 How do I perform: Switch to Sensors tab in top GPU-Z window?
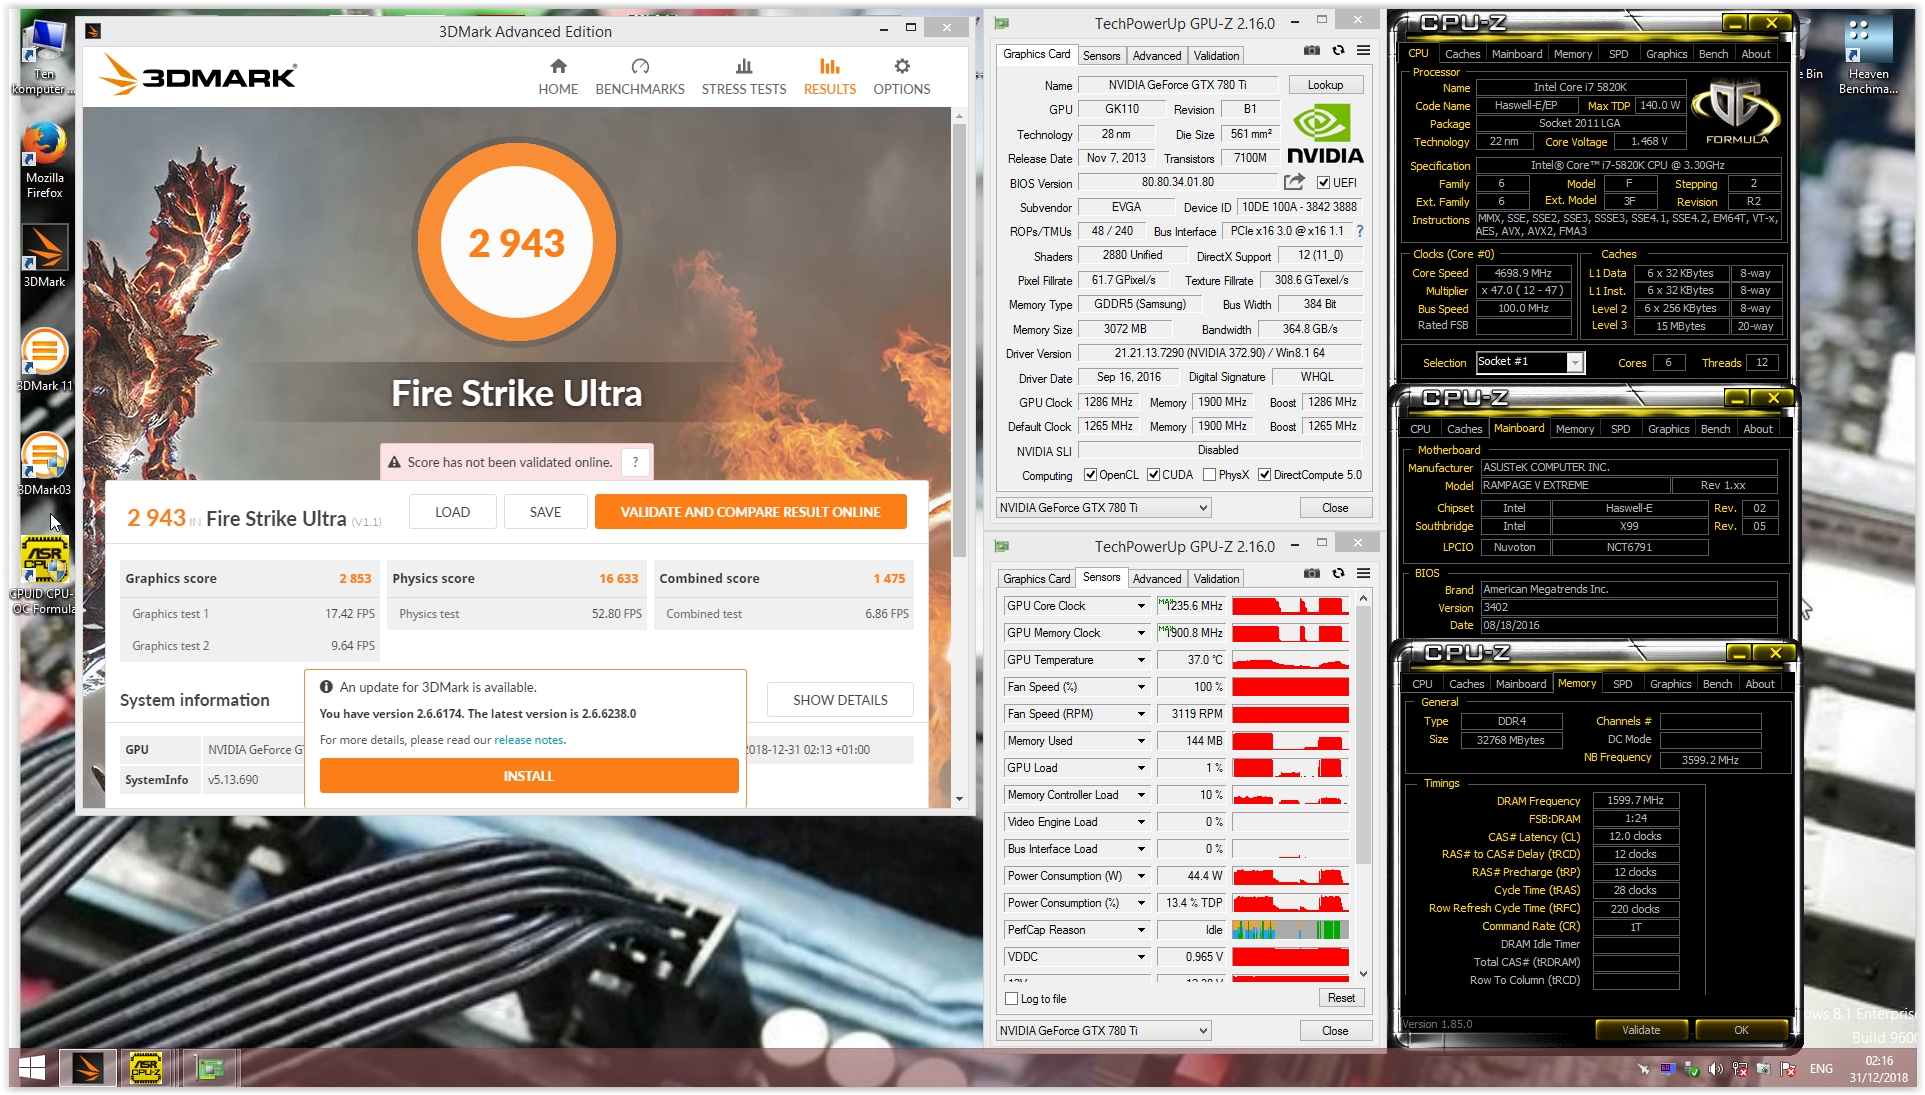tap(1101, 56)
